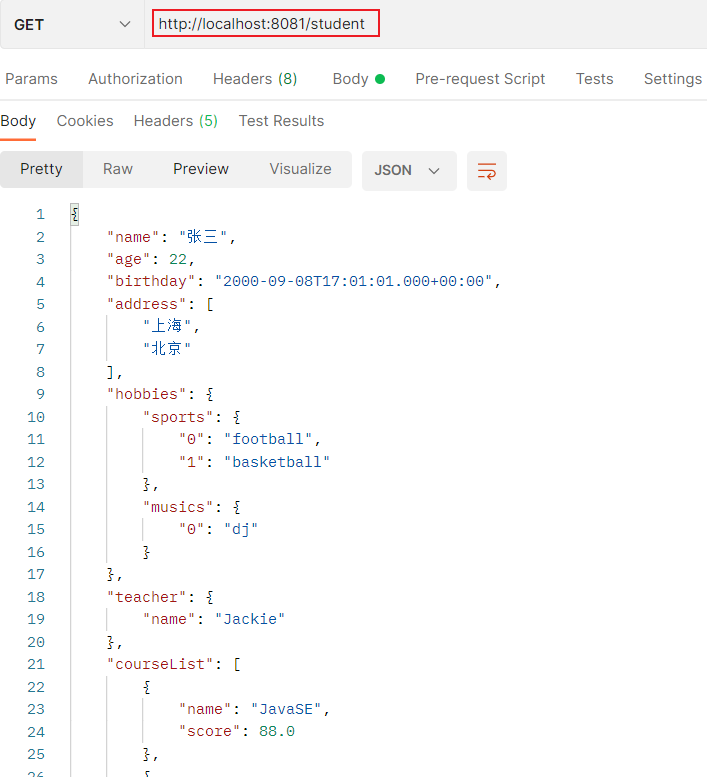Click line number 1 in gutter
Screen dimensions: 707x777
[x=40, y=214]
